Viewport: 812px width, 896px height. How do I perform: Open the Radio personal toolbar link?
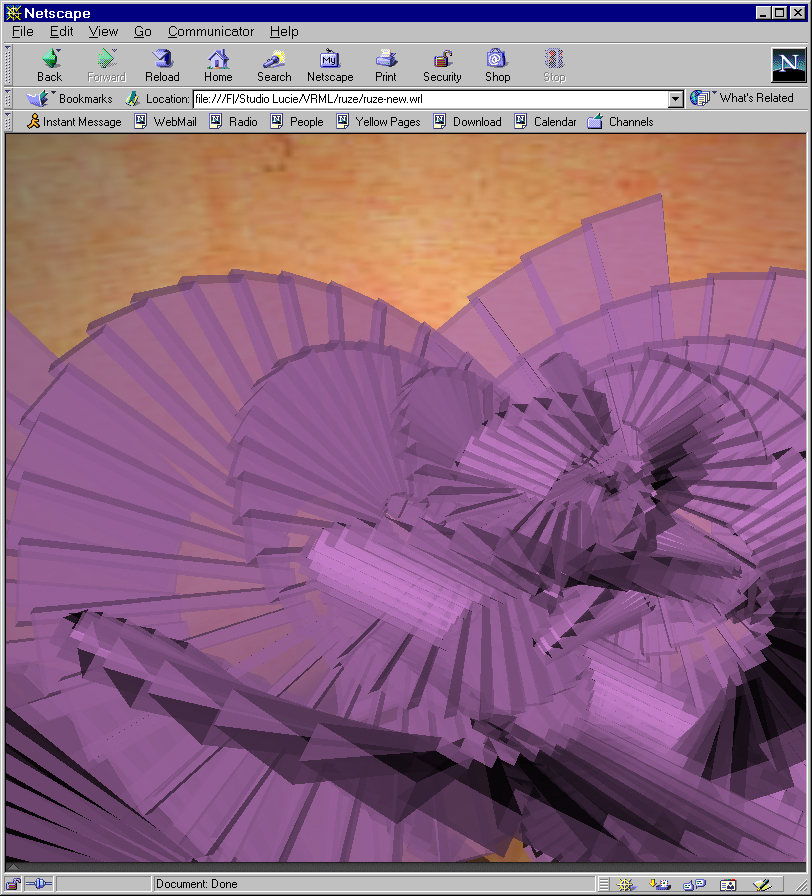[233, 122]
